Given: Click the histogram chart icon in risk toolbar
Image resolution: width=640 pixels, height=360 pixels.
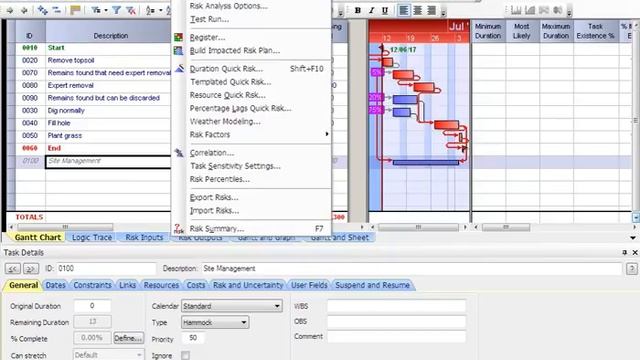Looking at the screenshot, I should (x=516, y=10).
